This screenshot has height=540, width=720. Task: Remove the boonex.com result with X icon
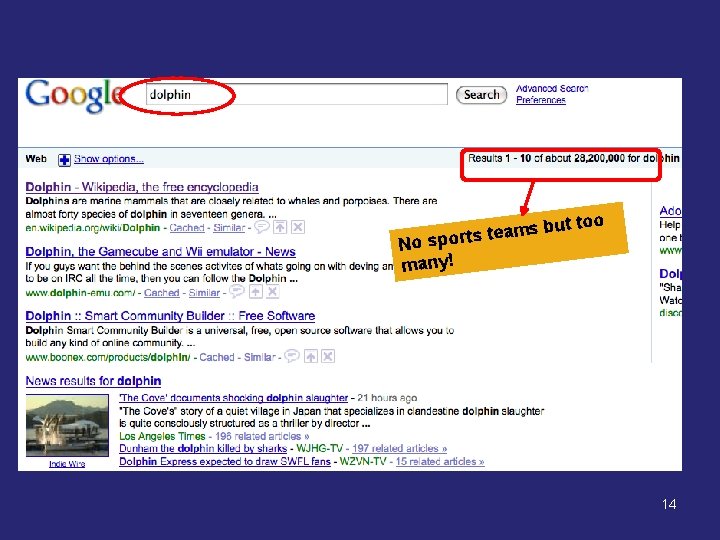coord(328,356)
